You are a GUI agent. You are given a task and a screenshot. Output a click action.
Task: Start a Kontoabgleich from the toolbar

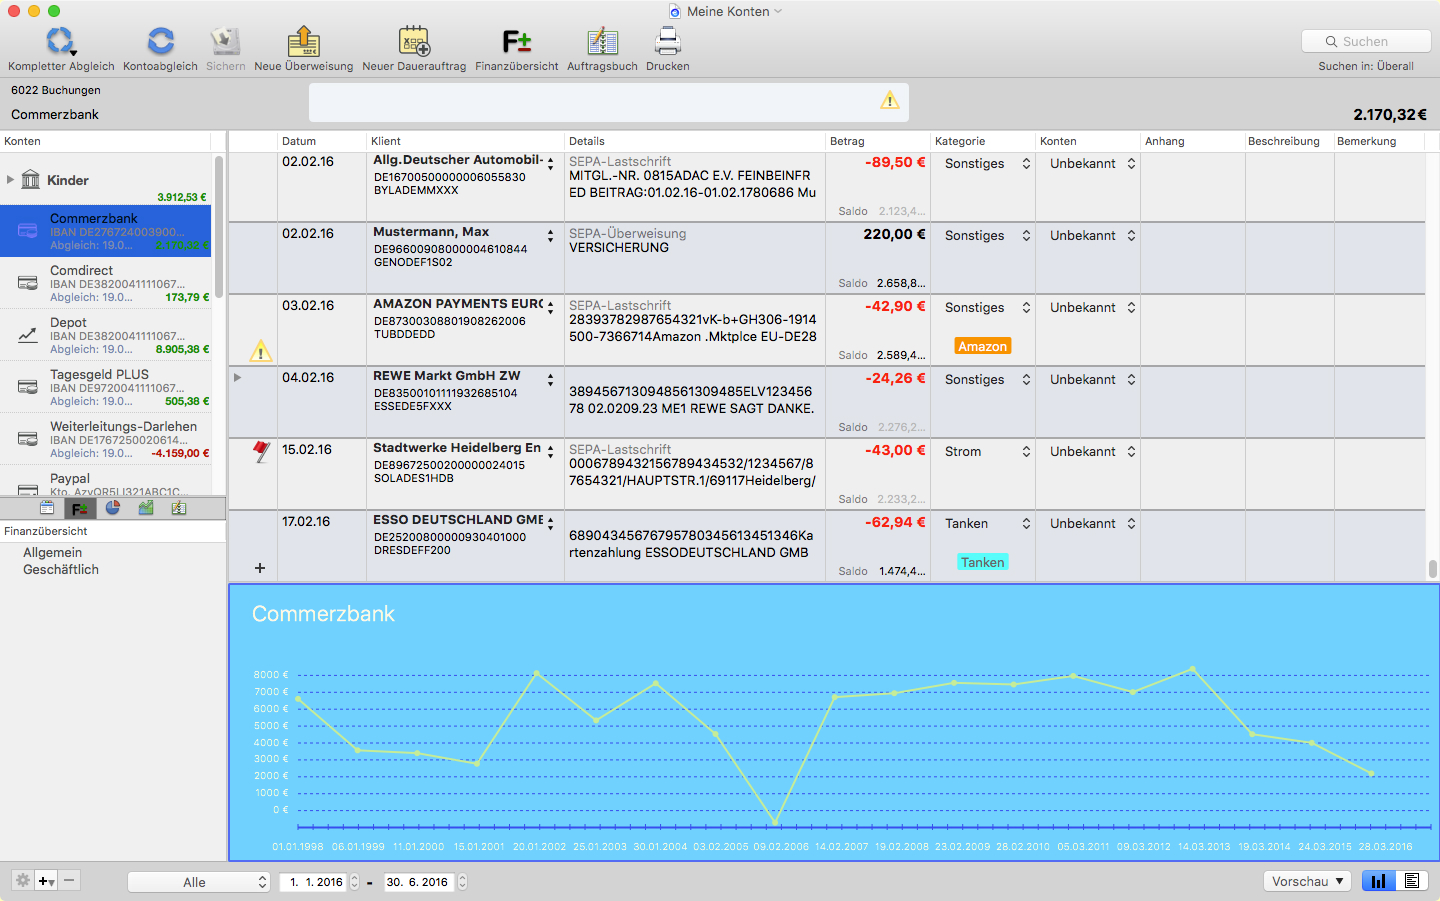pos(160,42)
